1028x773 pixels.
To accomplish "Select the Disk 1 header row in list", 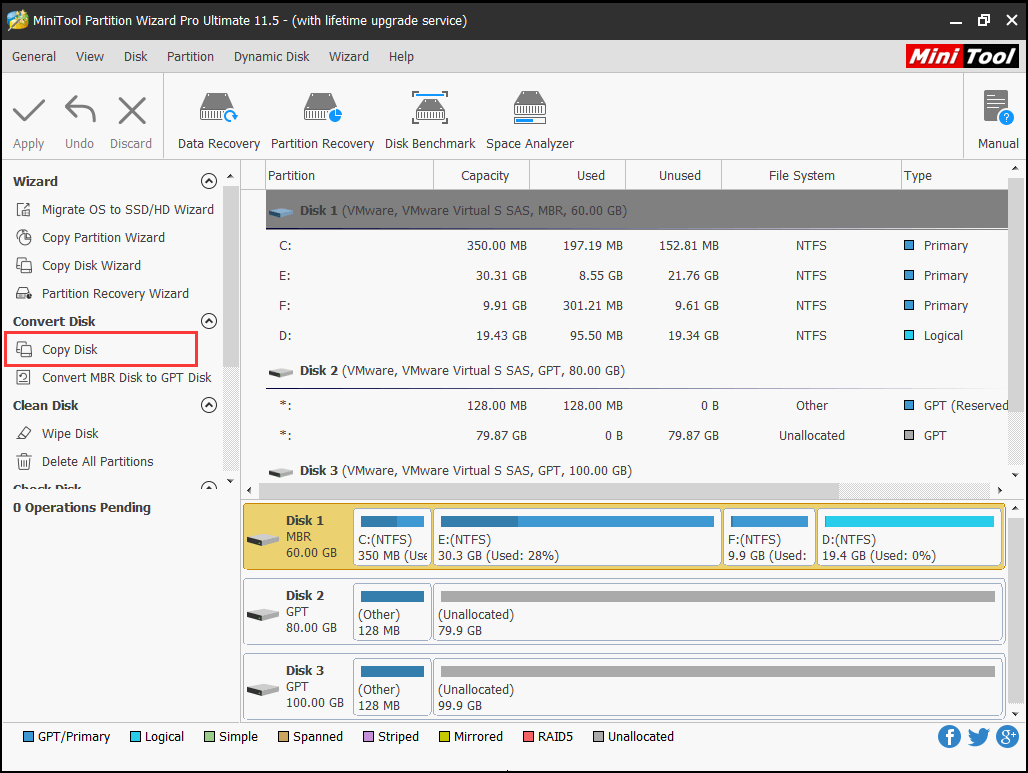I will [x=637, y=210].
